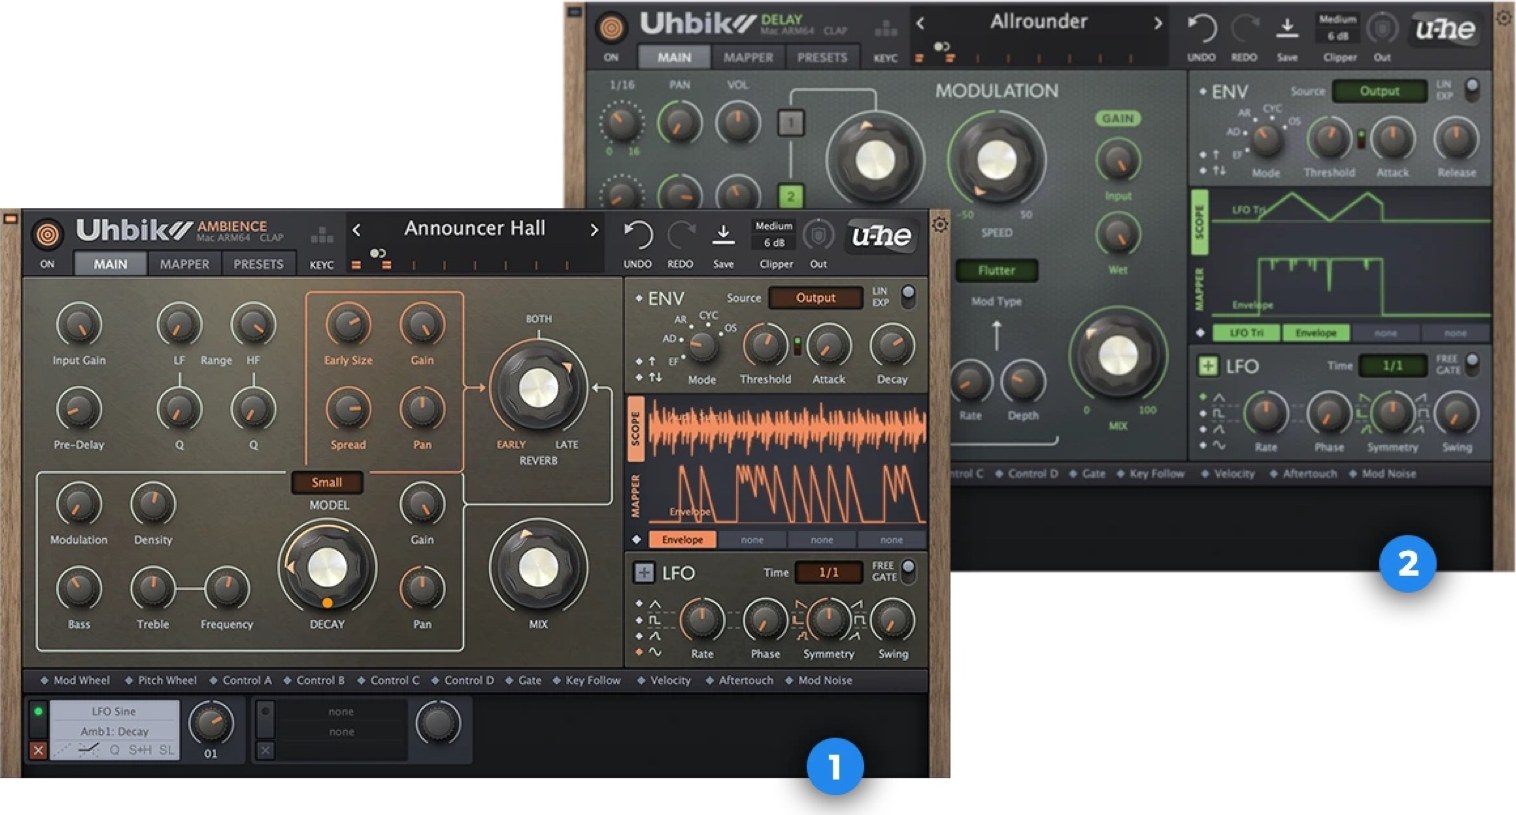
Task: Click the Envelope scope source button in Ambience
Action: (682, 540)
